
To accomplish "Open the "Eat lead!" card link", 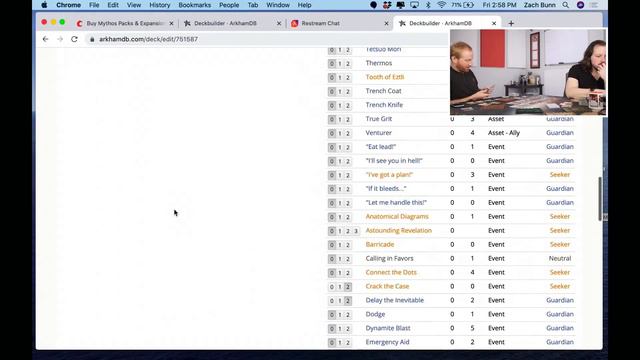I will [381, 147].
